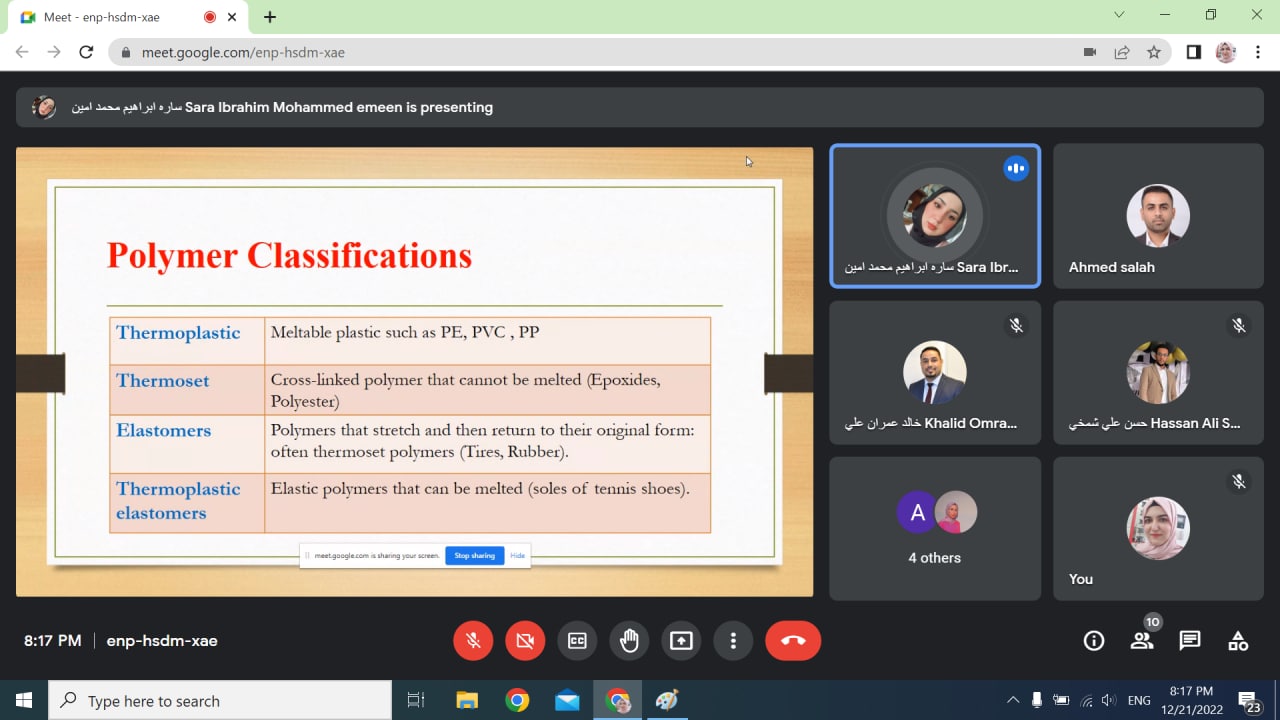
Task: Open the meeting details info icon
Action: [1094, 641]
